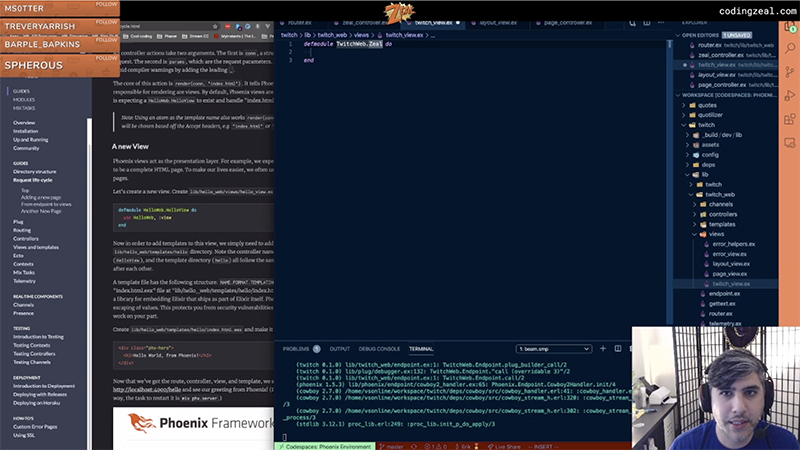Image resolution: width=800 pixels, height=450 pixels.
Task: Open the Remote Explorer icon
Action: pos(790,143)
